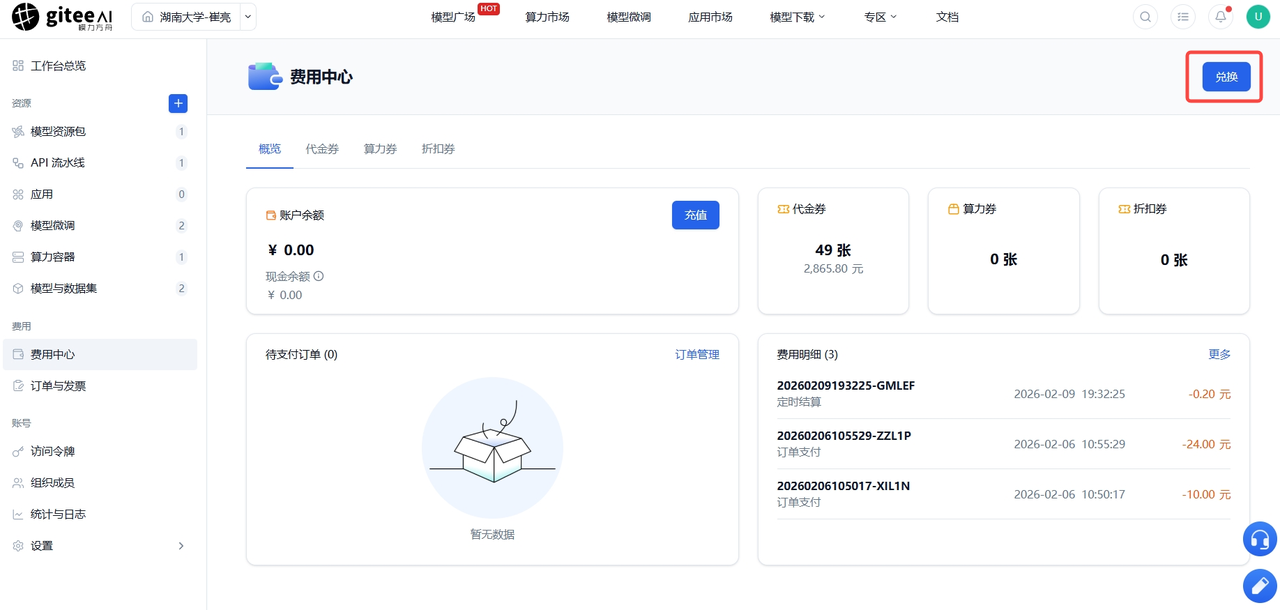Expand the 模型下载 menu

(797, 17)
